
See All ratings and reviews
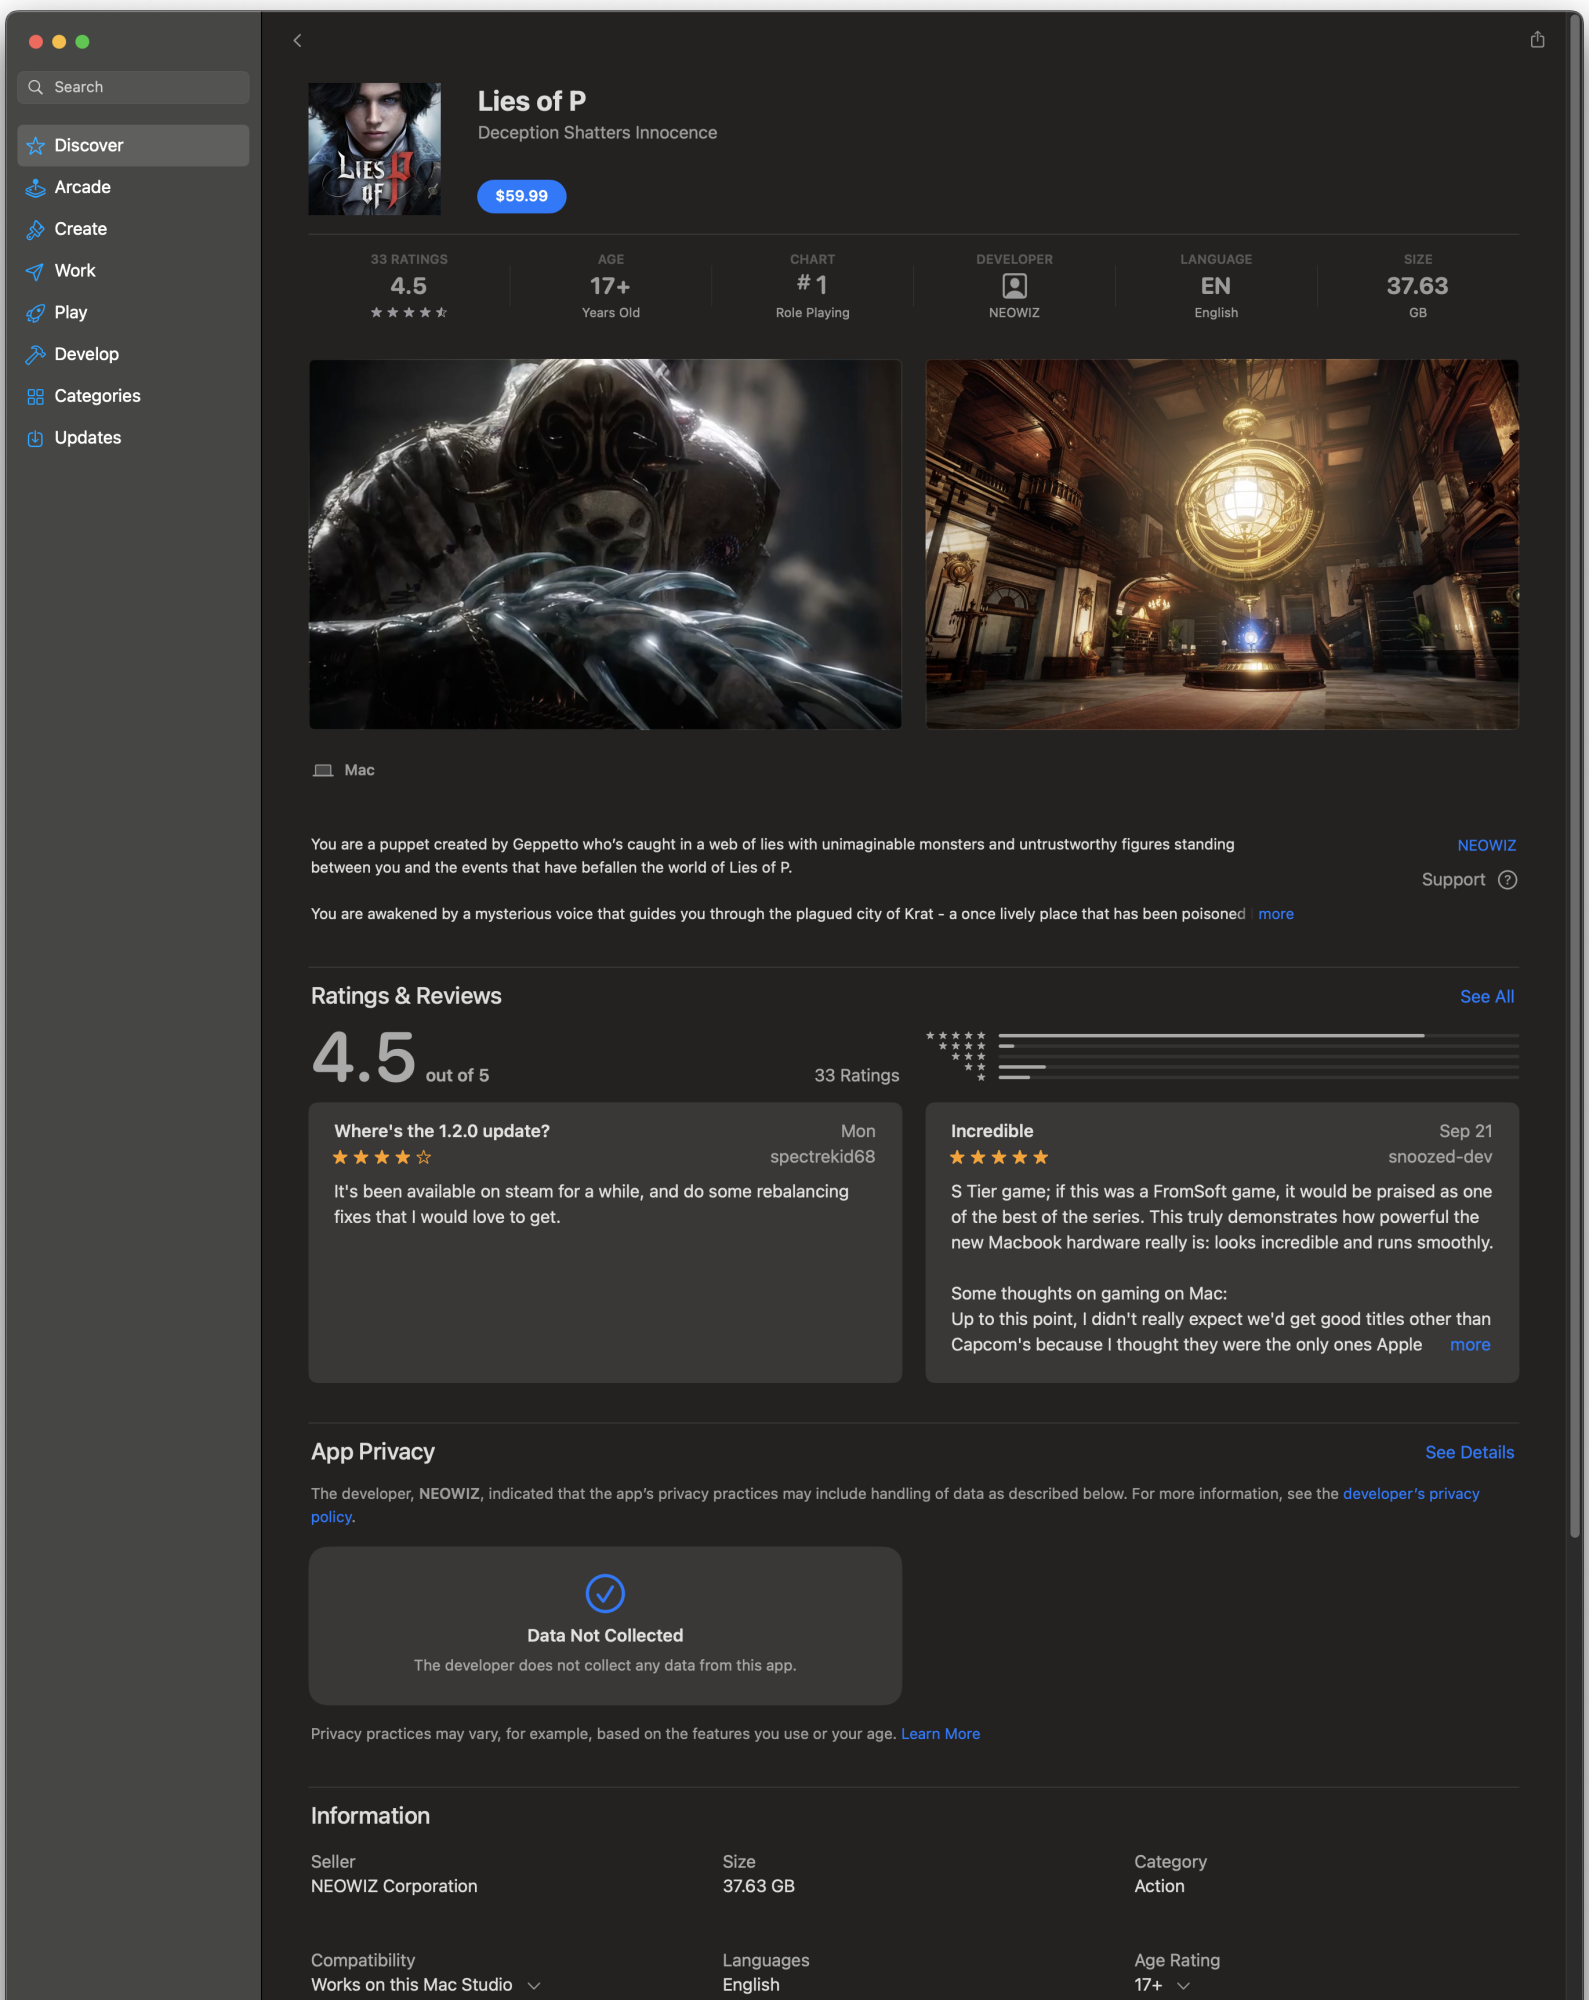point(1486,997)
